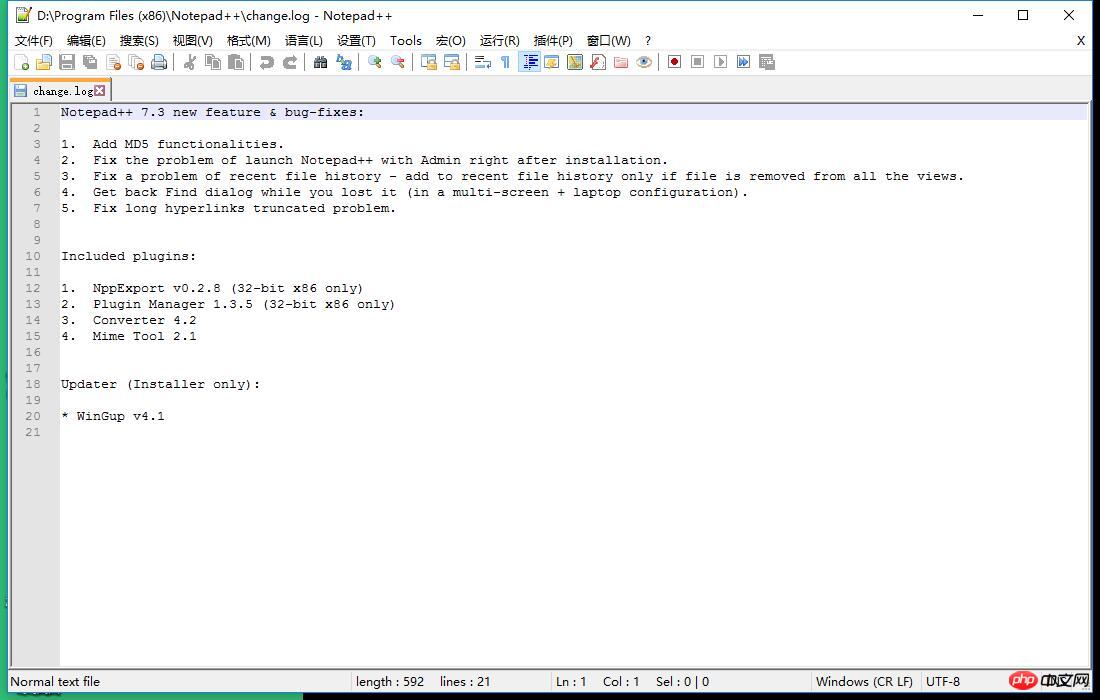
Task: Undo the last action
Action: pos(267,62)
